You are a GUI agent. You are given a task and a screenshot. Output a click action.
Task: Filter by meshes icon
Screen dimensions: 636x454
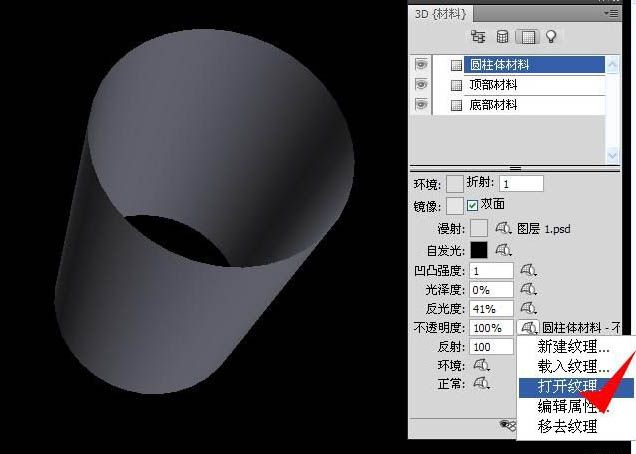point(503,37)
